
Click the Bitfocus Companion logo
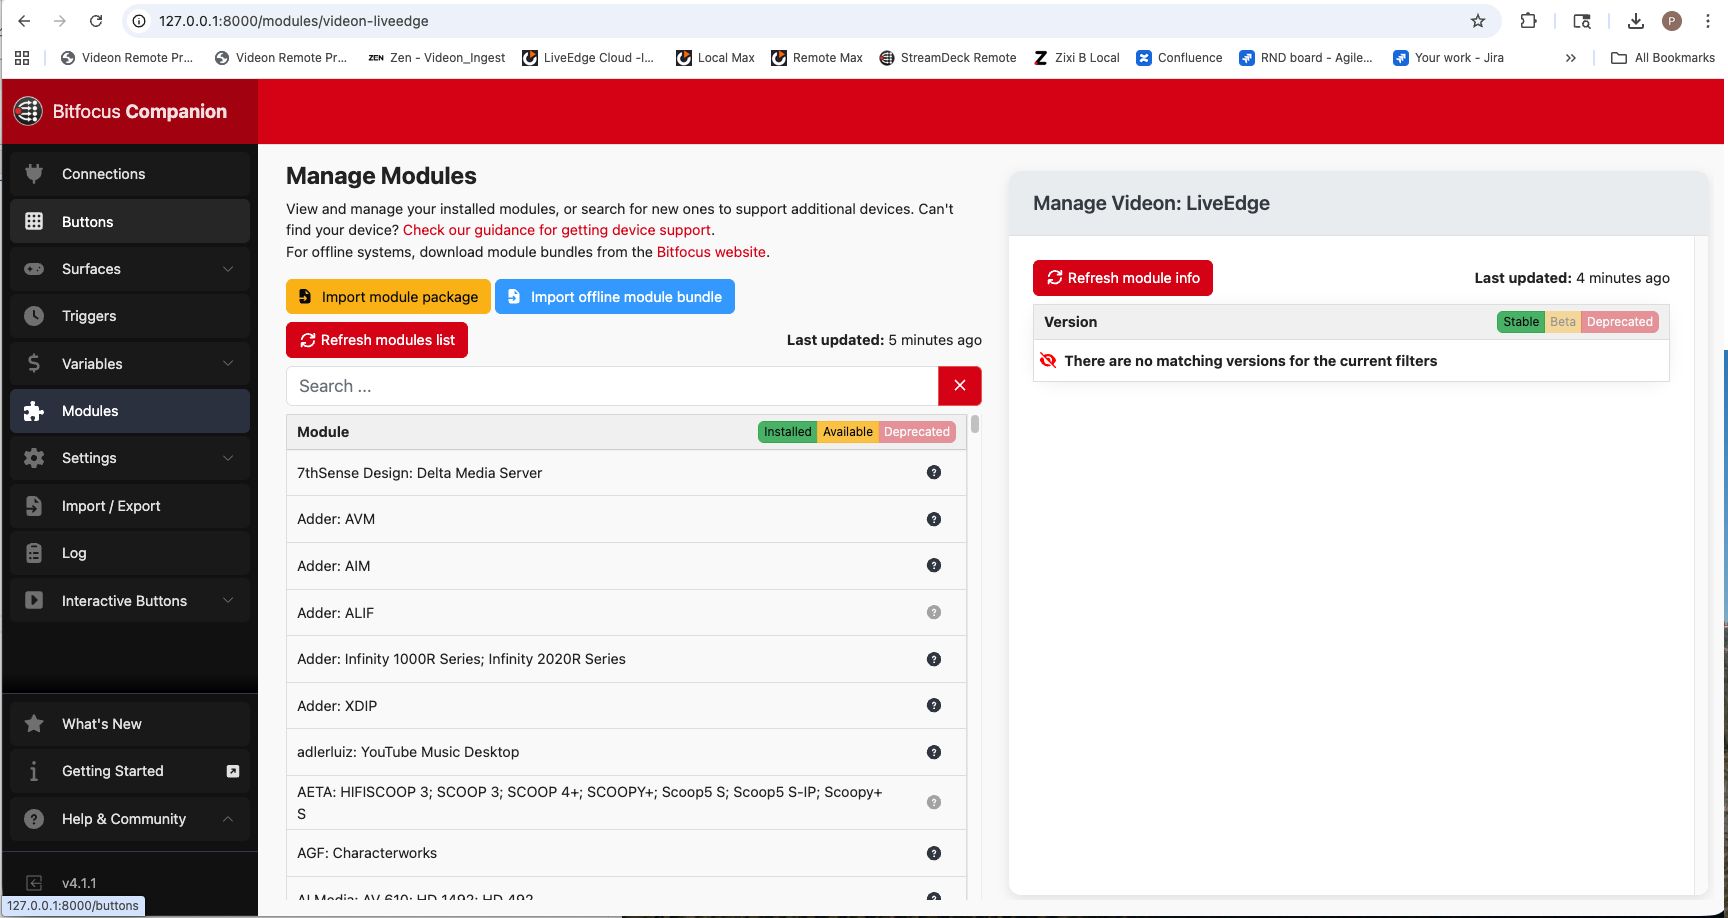point(28,111)
